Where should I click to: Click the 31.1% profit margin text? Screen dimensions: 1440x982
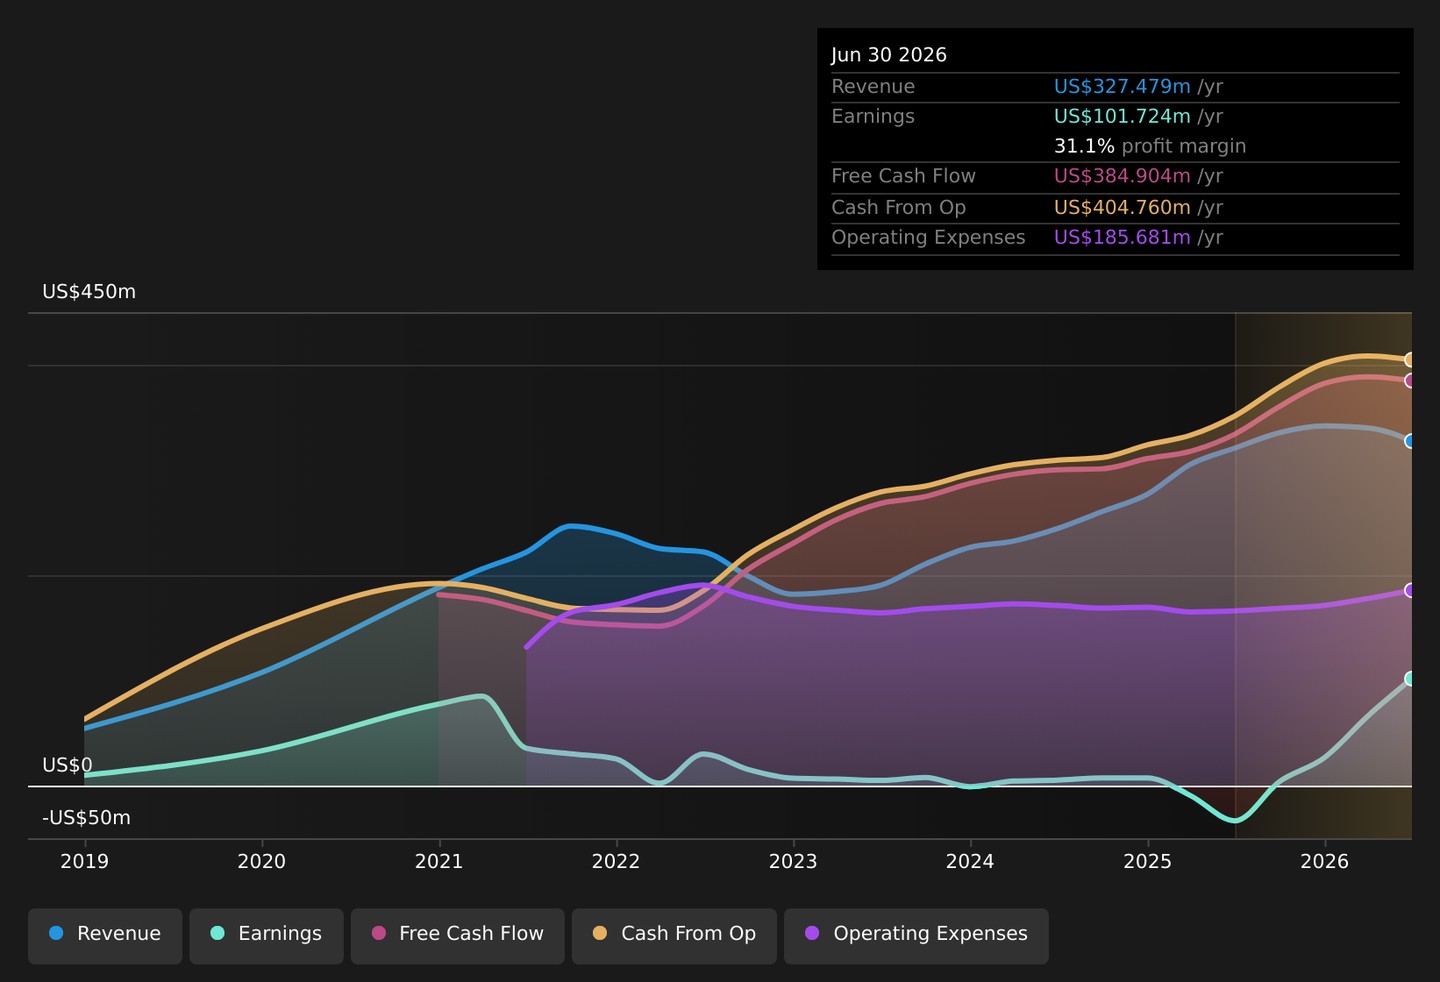pos(1150,146)
